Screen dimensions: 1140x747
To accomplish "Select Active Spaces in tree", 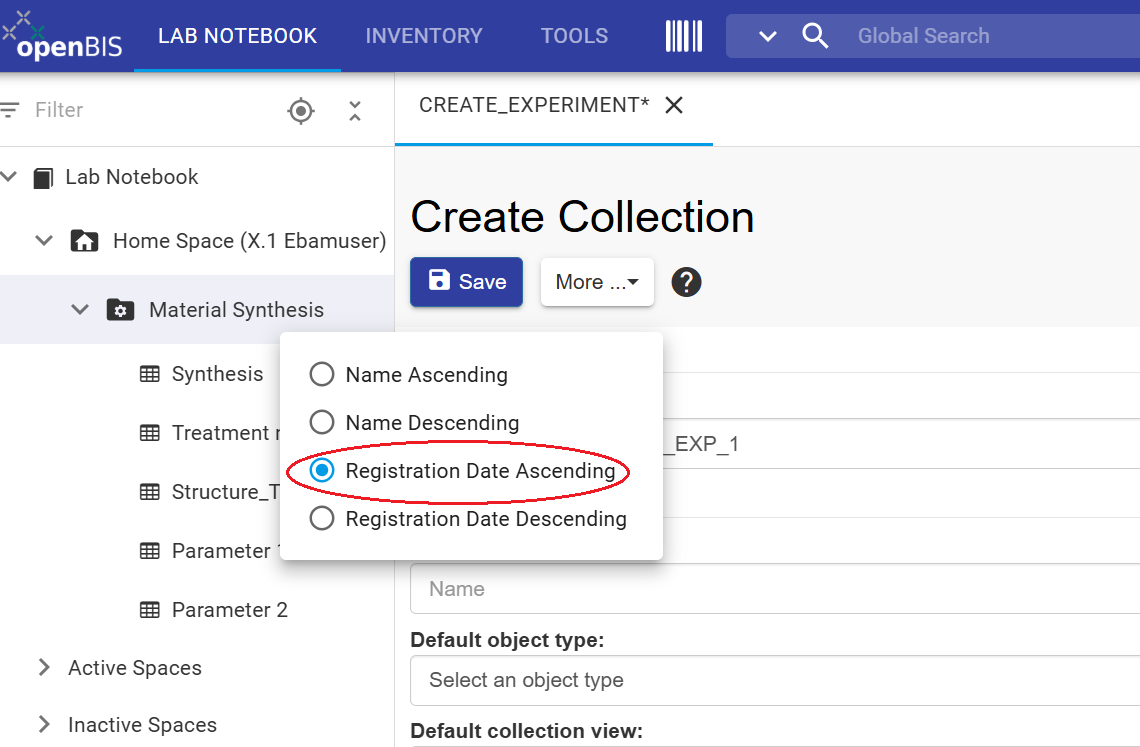I will (135, 668).
